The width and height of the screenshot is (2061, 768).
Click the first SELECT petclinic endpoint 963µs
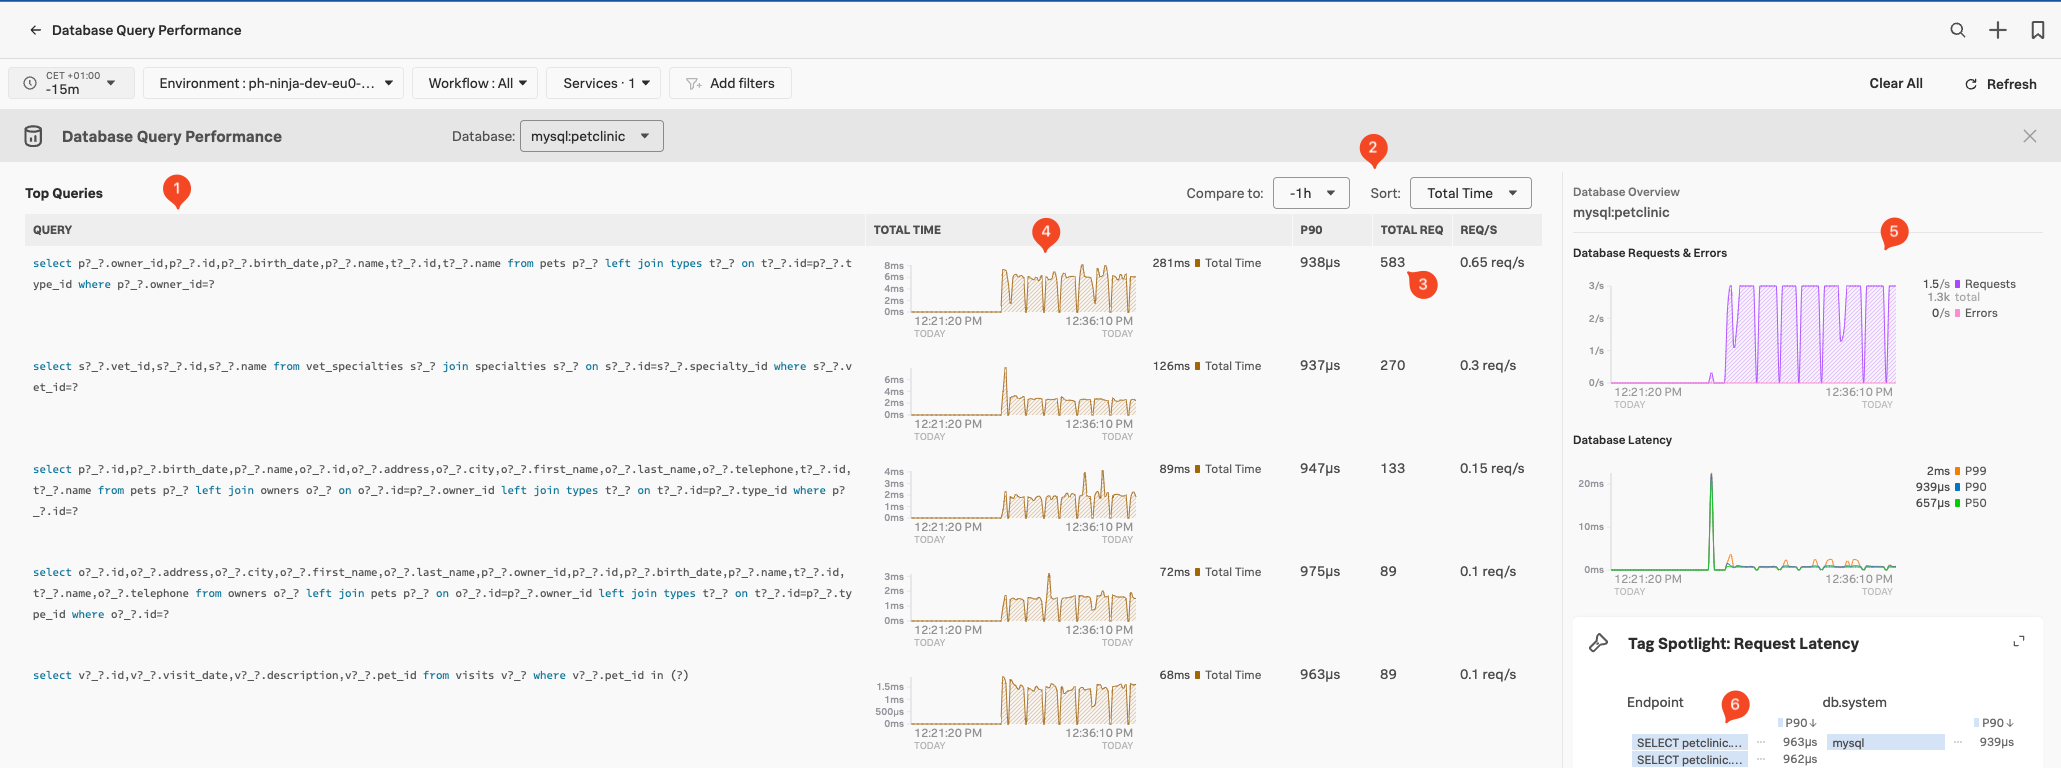[x=1690, y=742]
